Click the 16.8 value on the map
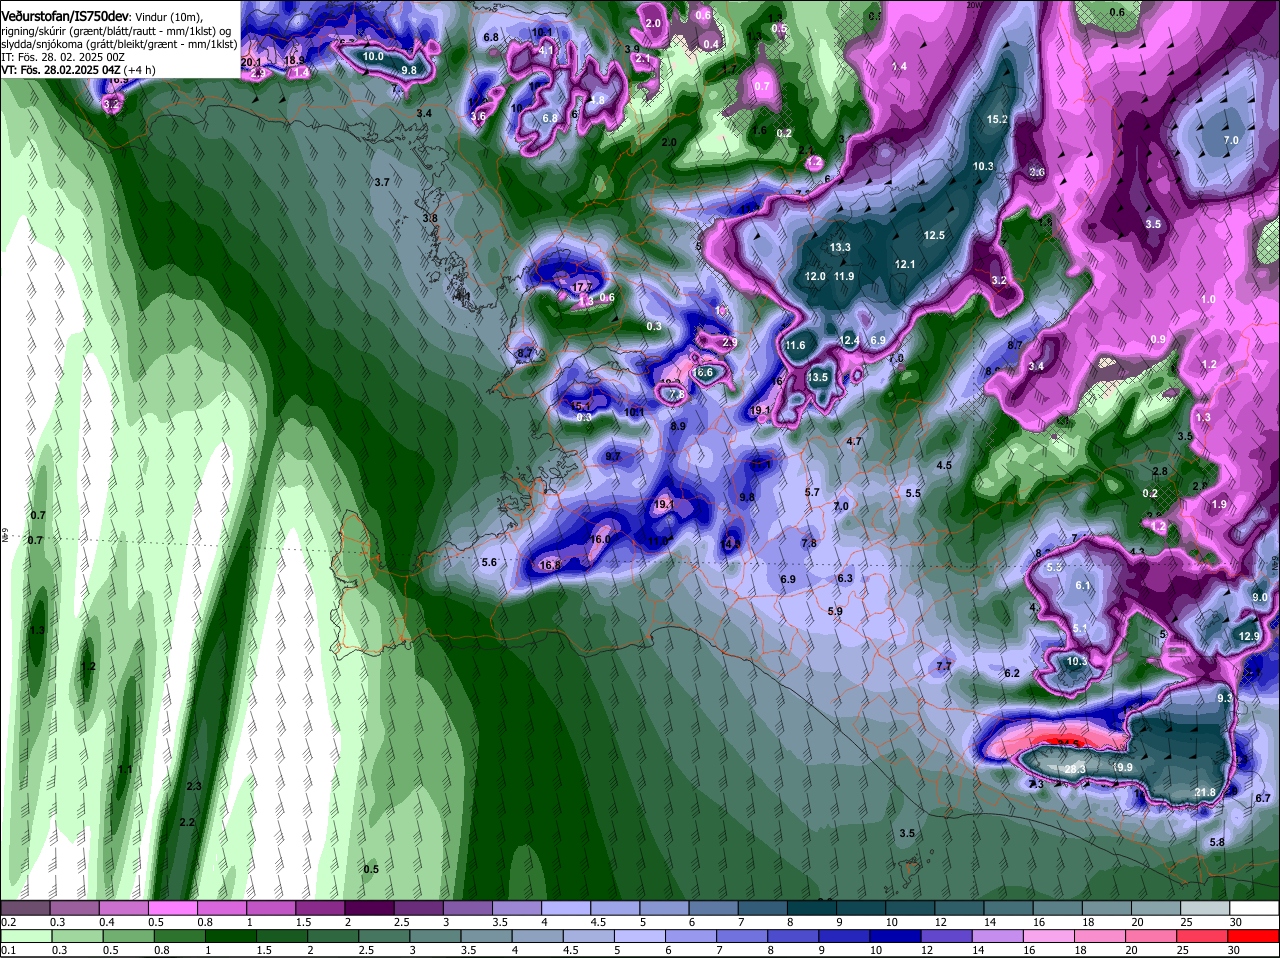 coord(550,565)
